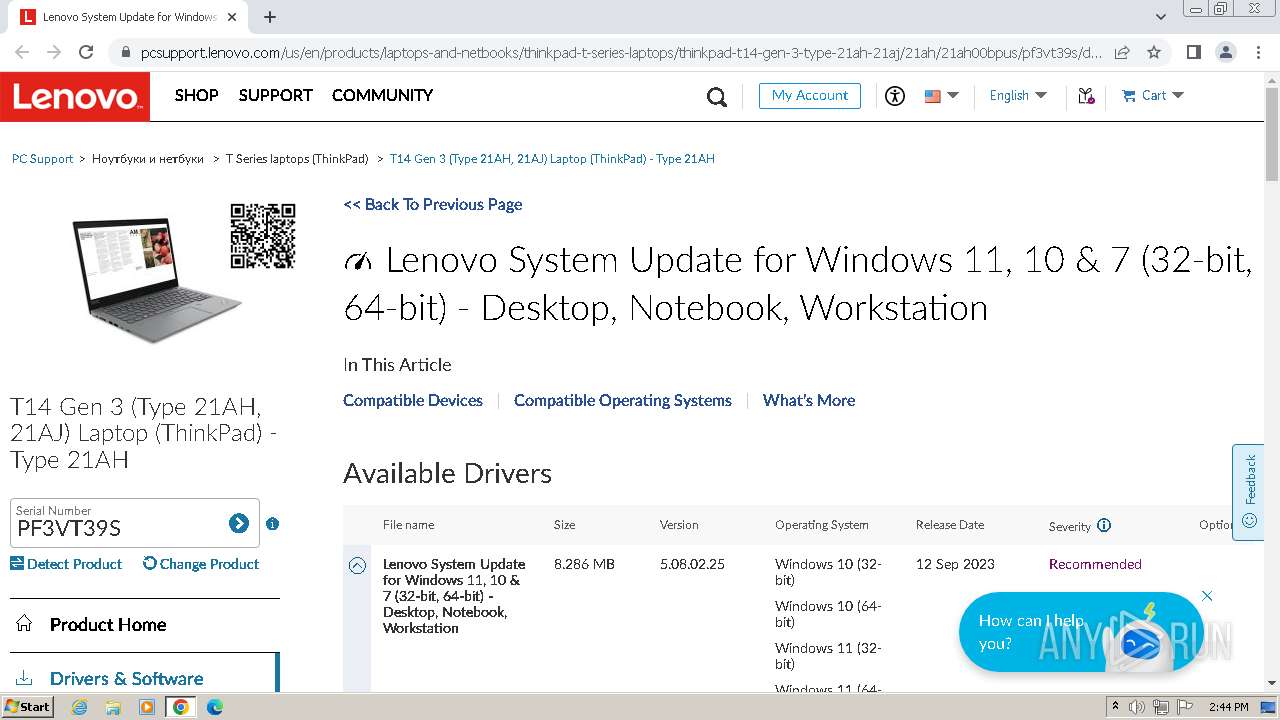Jump to What's More section

(809, 400)
